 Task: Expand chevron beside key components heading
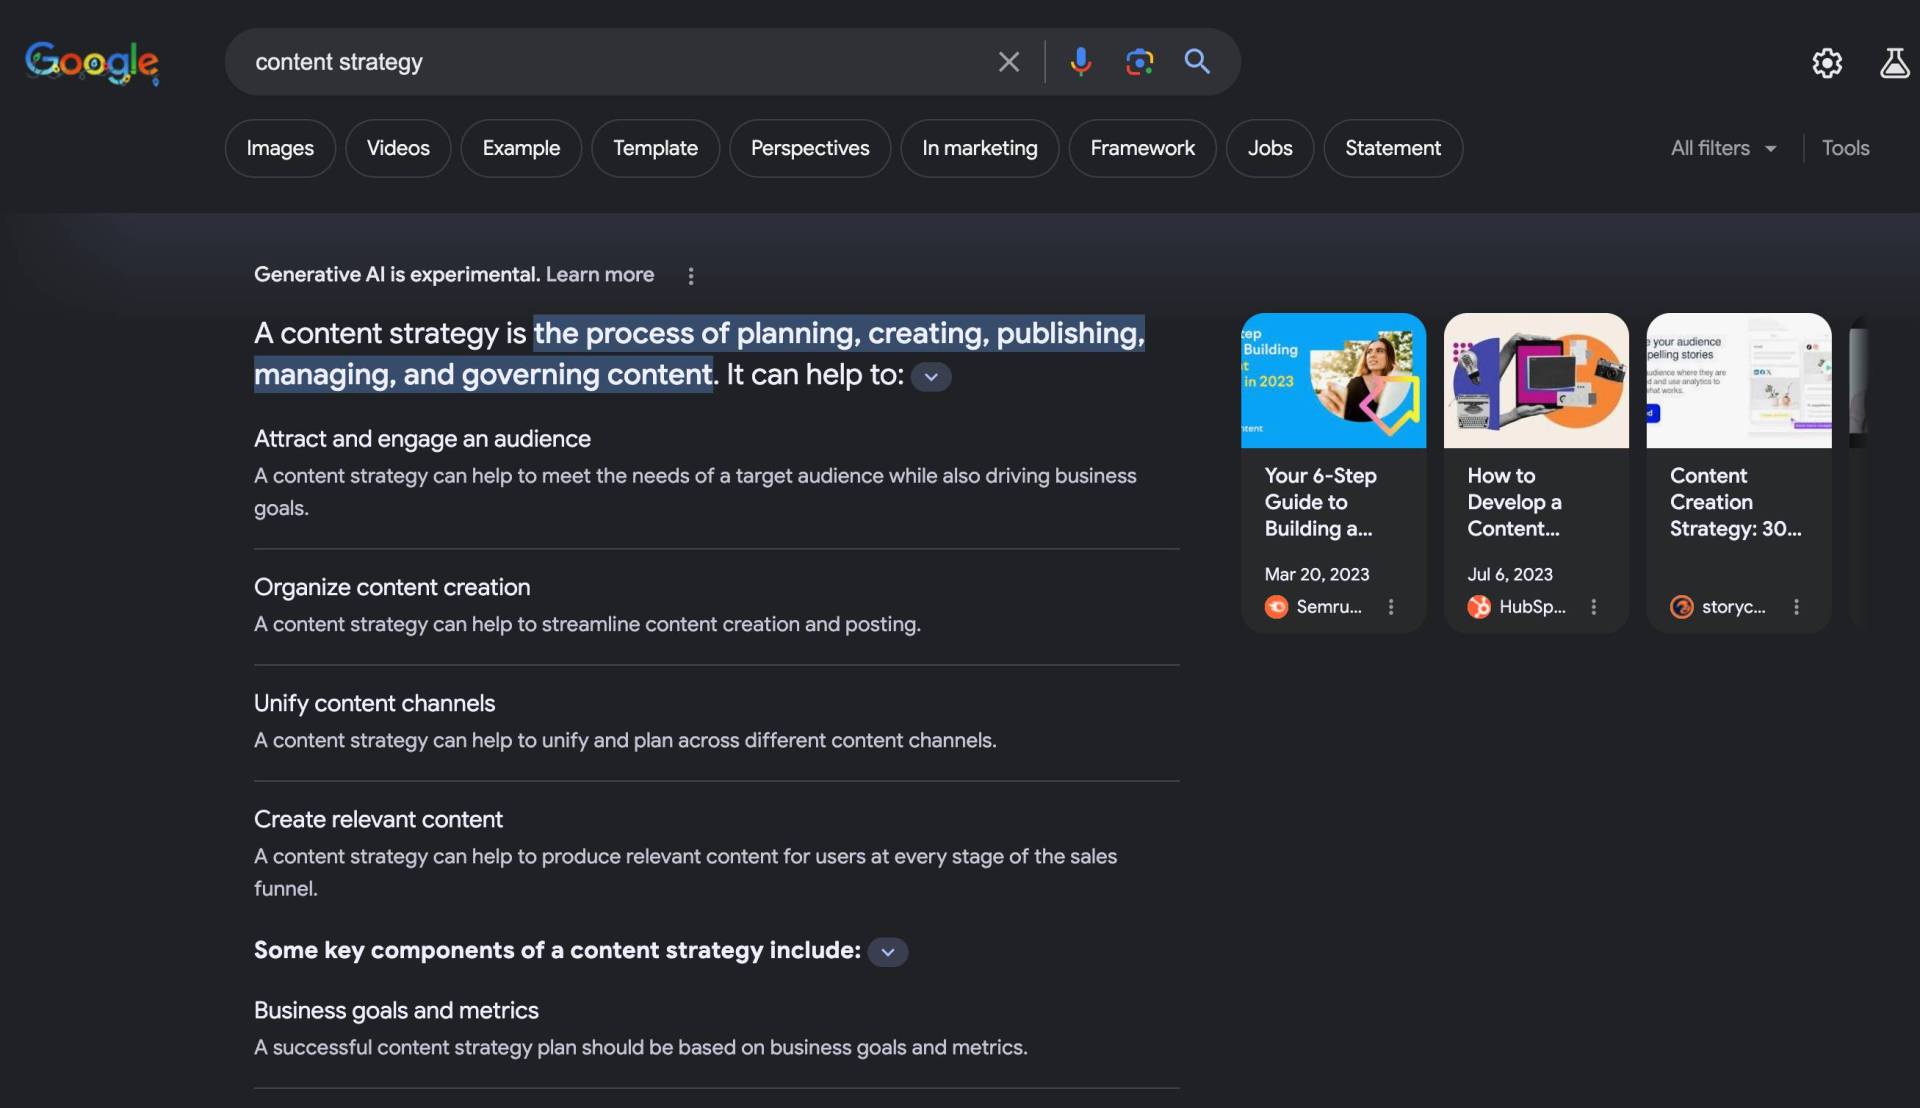point(888,952)
